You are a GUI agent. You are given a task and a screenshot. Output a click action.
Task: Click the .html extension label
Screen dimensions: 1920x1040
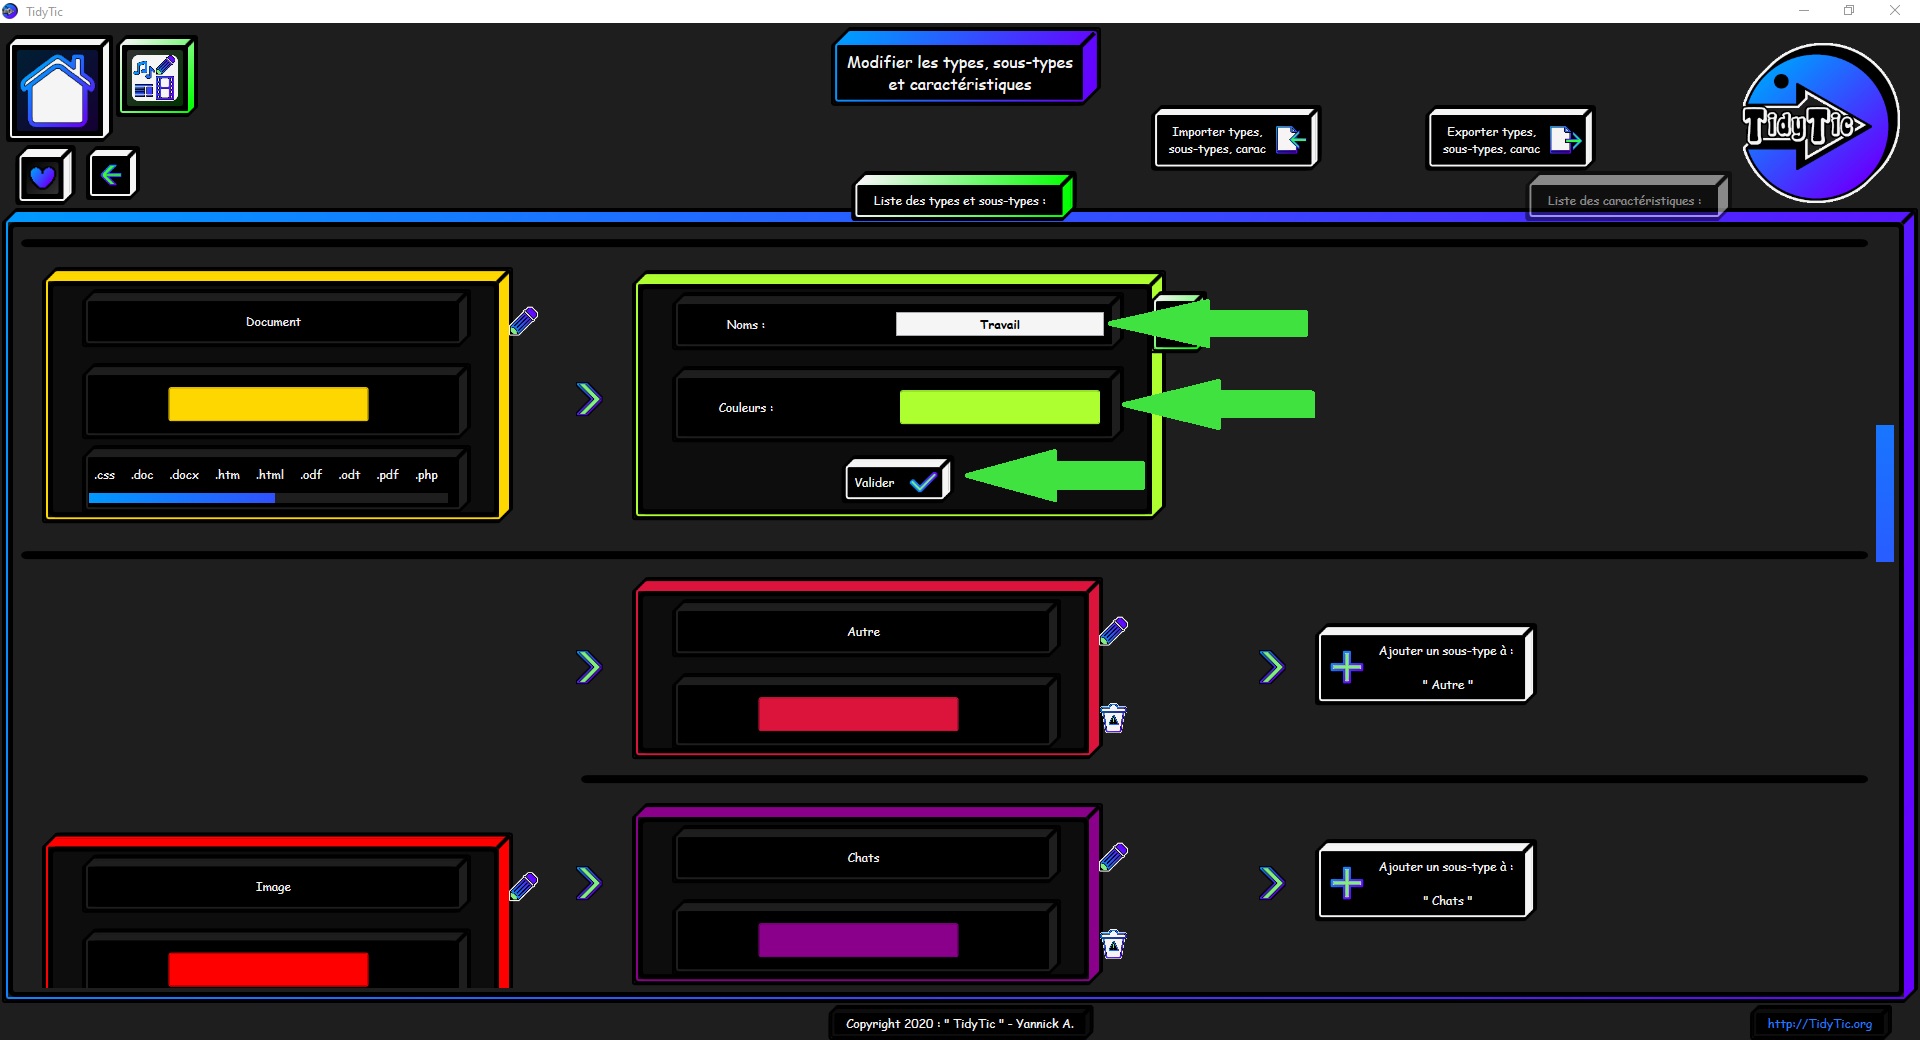[x=270, y=475]
